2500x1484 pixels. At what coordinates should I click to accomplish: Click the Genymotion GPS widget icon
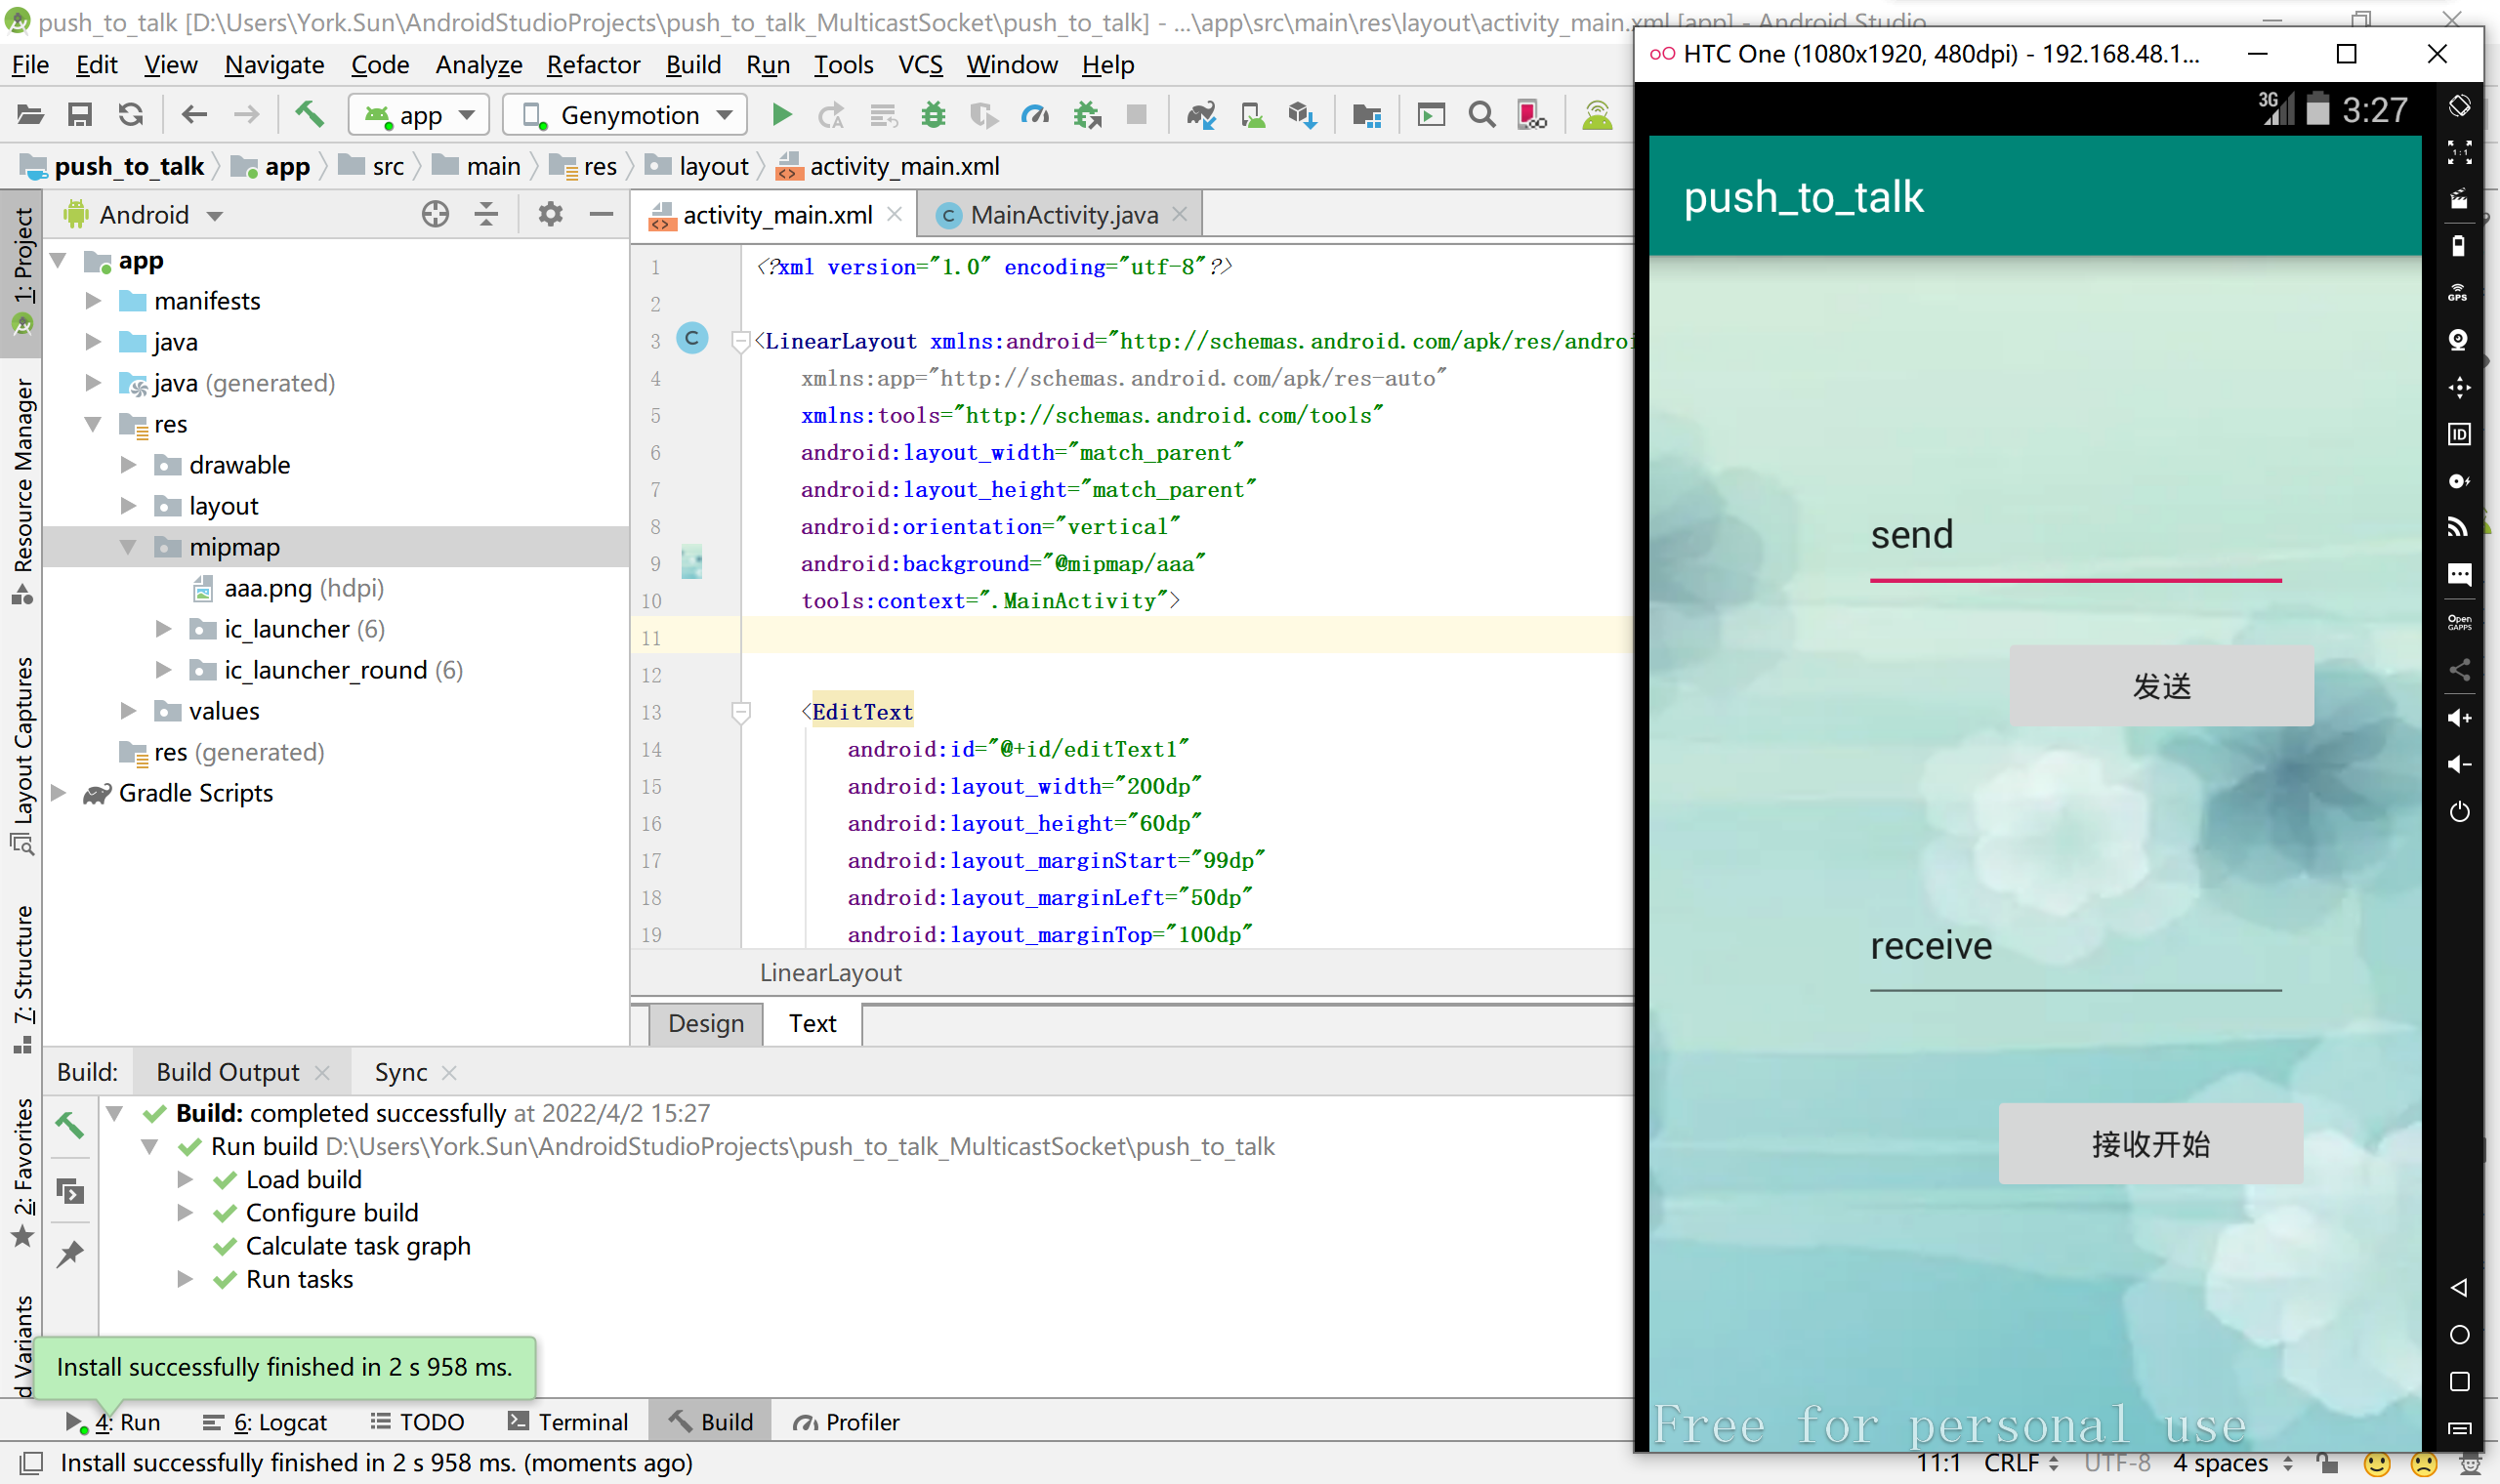(x=2459, y=293)
